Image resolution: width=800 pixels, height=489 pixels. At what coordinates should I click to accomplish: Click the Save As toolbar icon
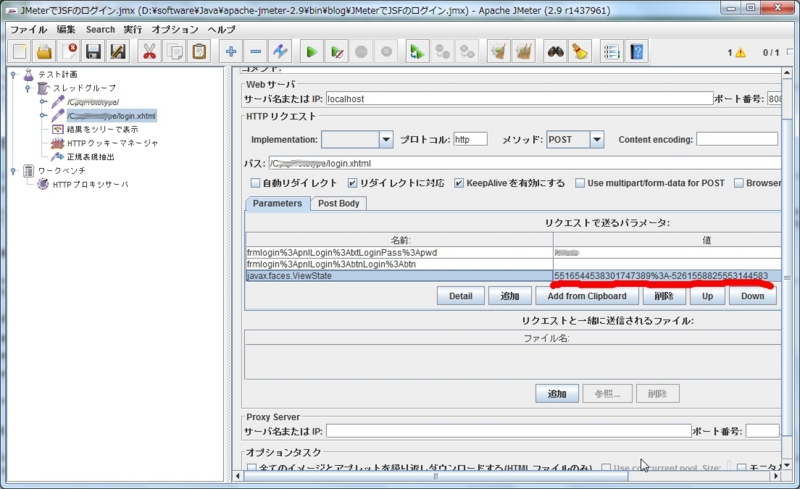[118, 52]
